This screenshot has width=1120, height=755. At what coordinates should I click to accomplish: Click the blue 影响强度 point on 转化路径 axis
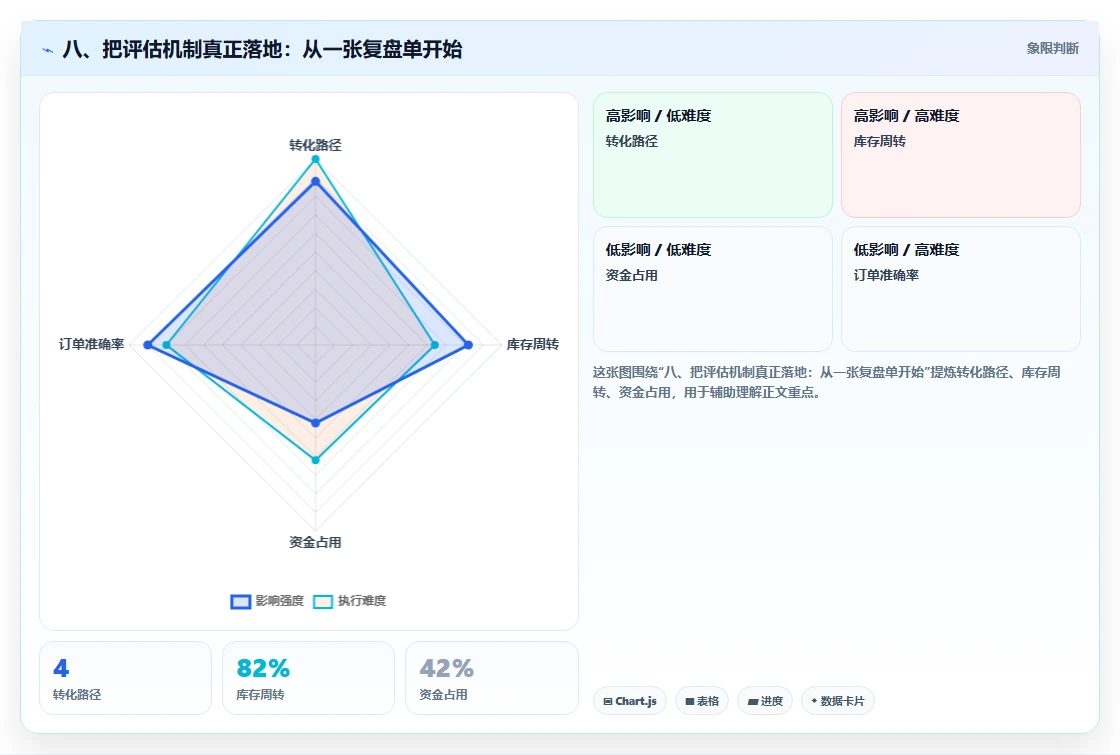point(315,181)
